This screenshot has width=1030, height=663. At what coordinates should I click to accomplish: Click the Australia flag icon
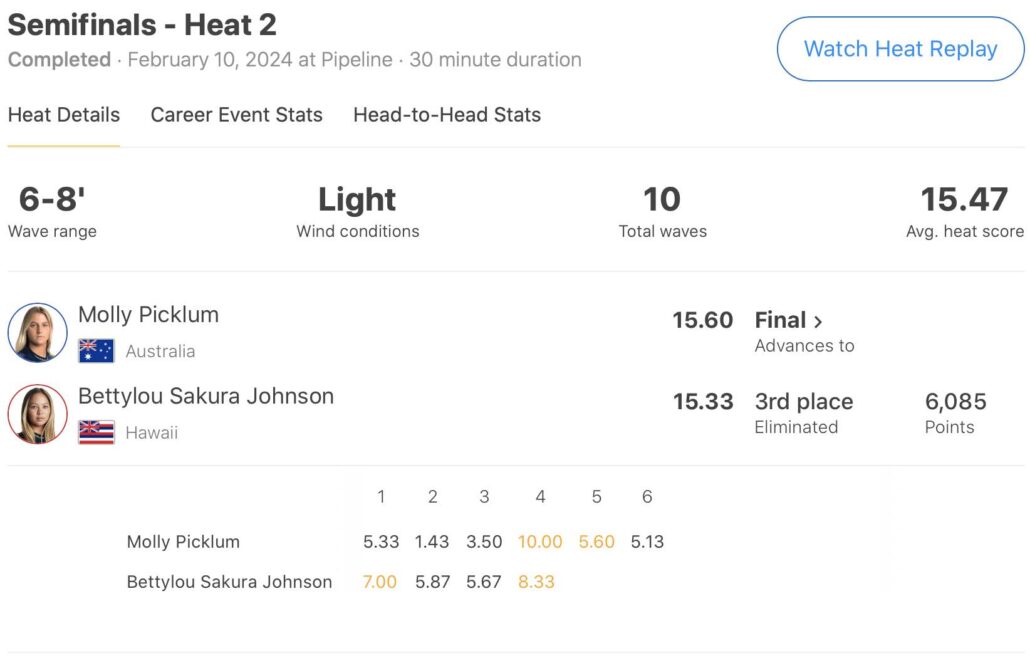[x=96, y=351]
